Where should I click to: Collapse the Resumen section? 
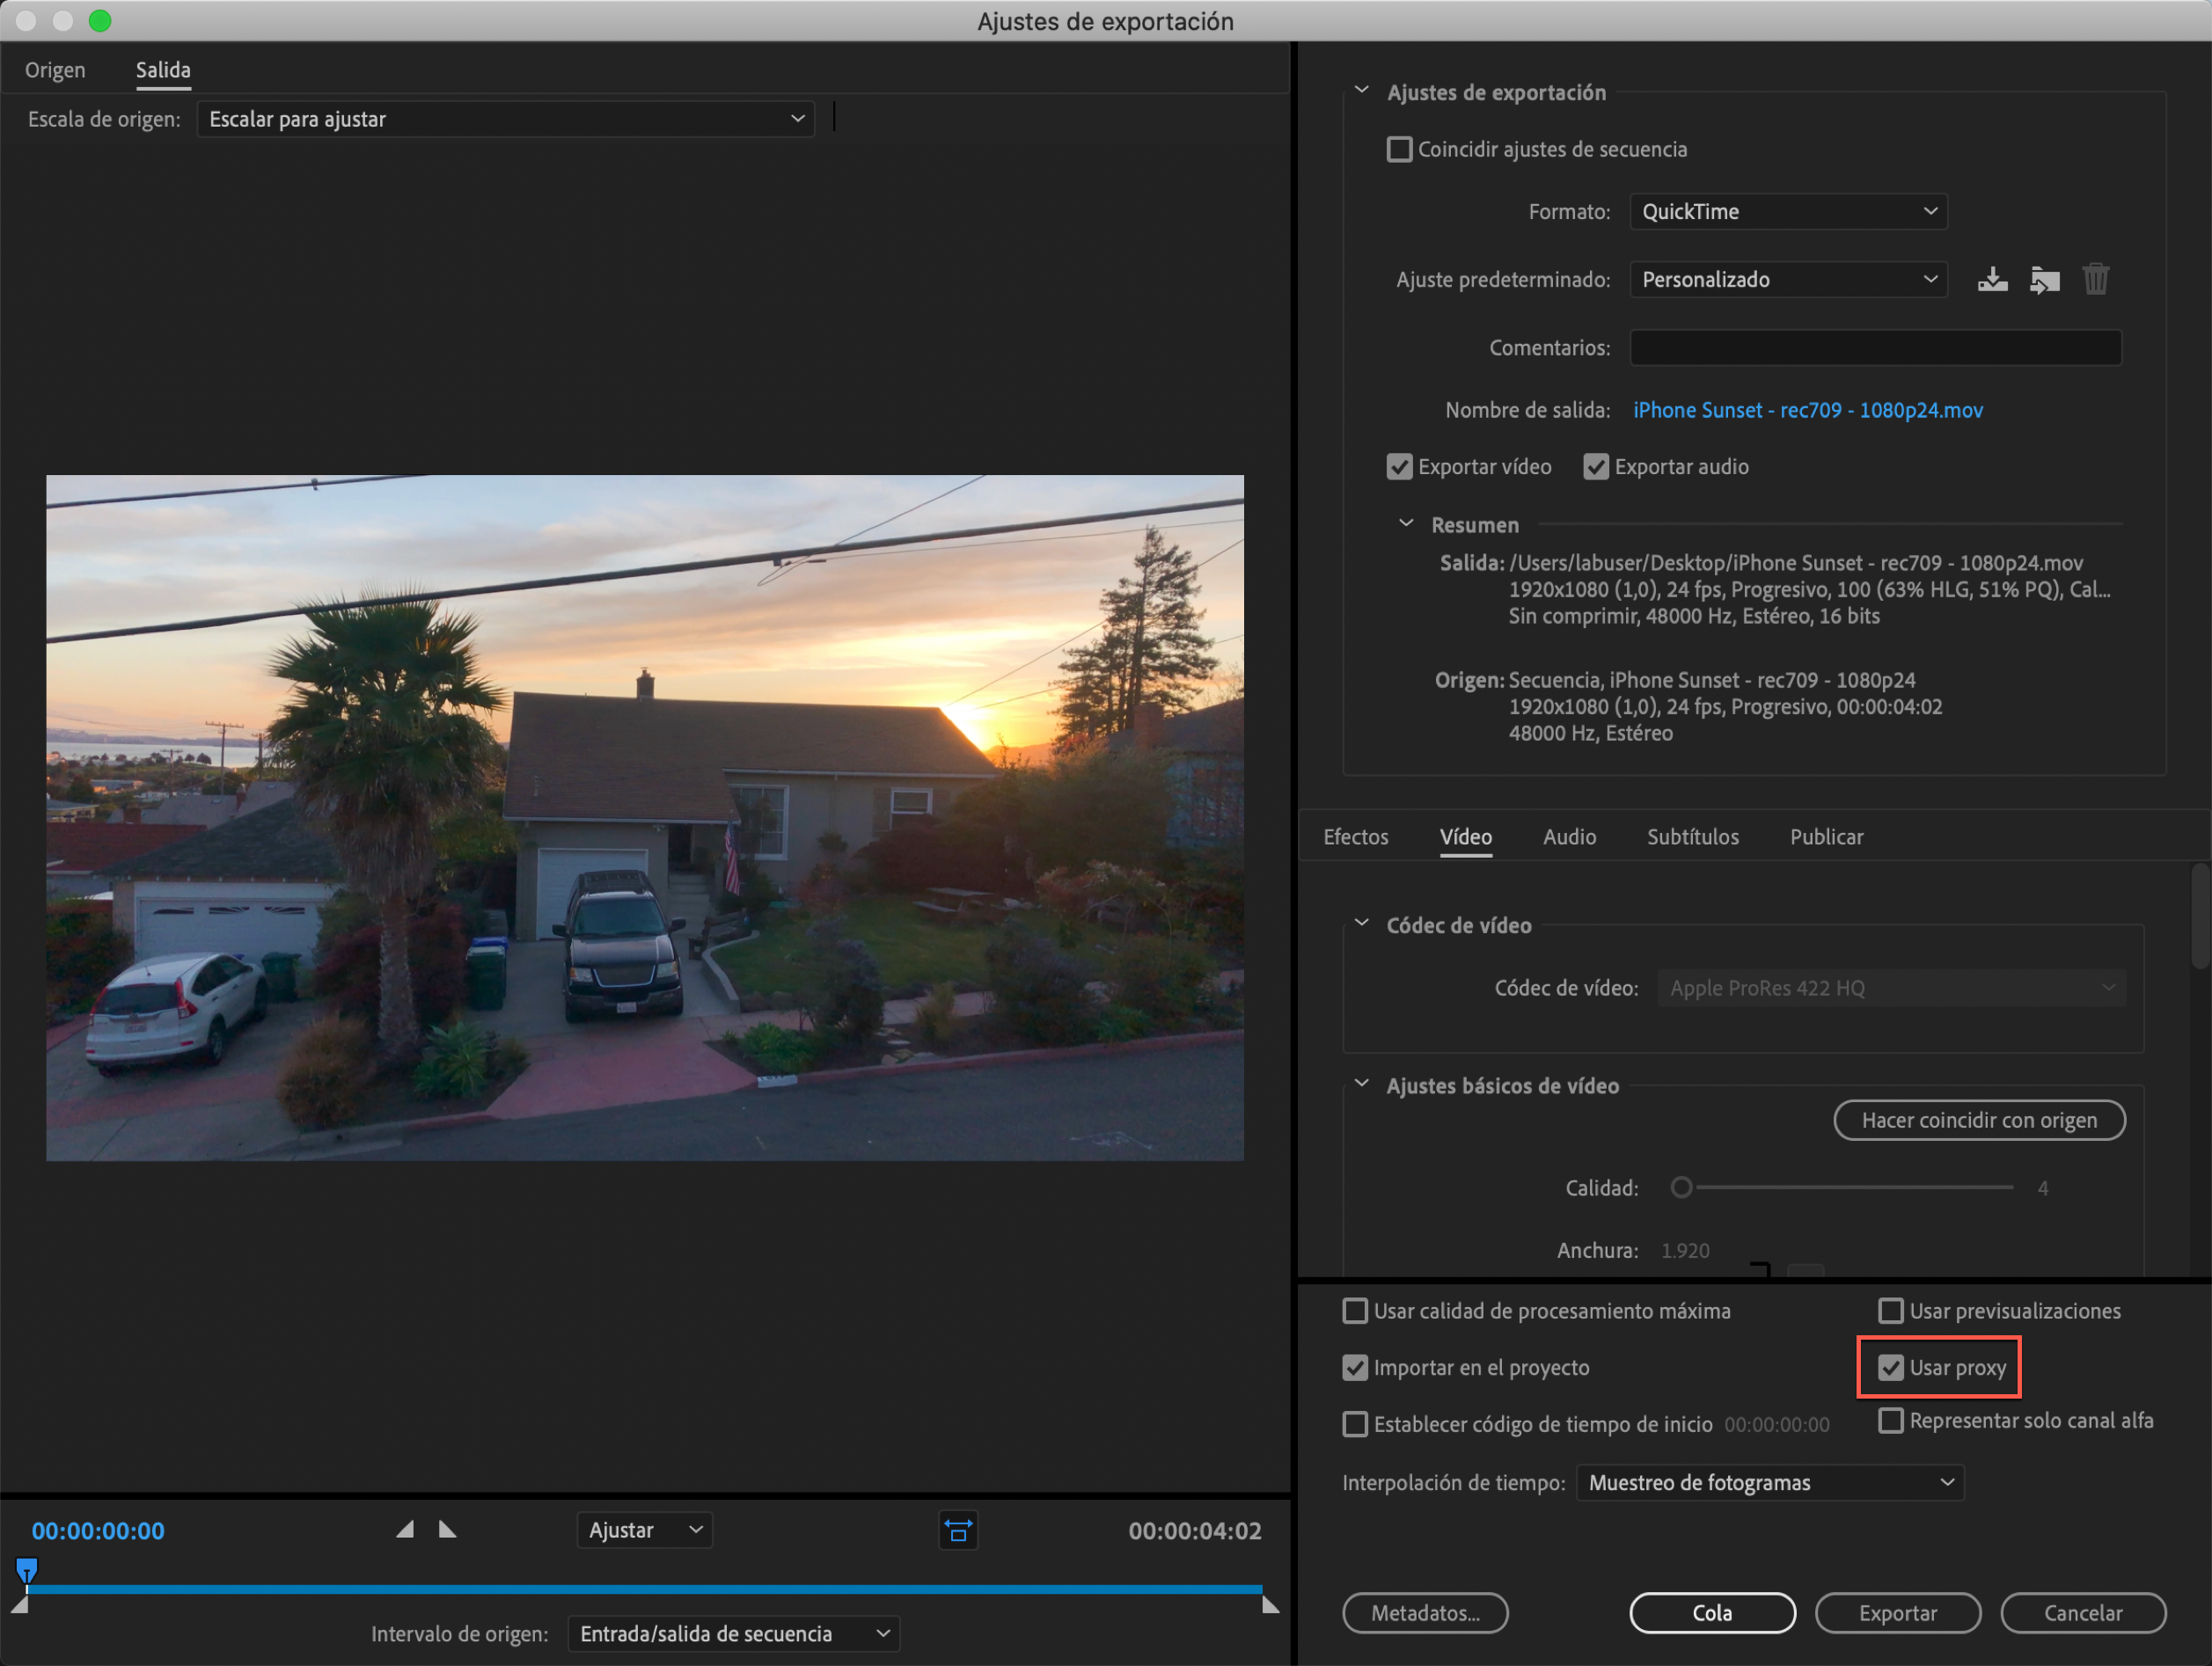tap(1406, 524)
